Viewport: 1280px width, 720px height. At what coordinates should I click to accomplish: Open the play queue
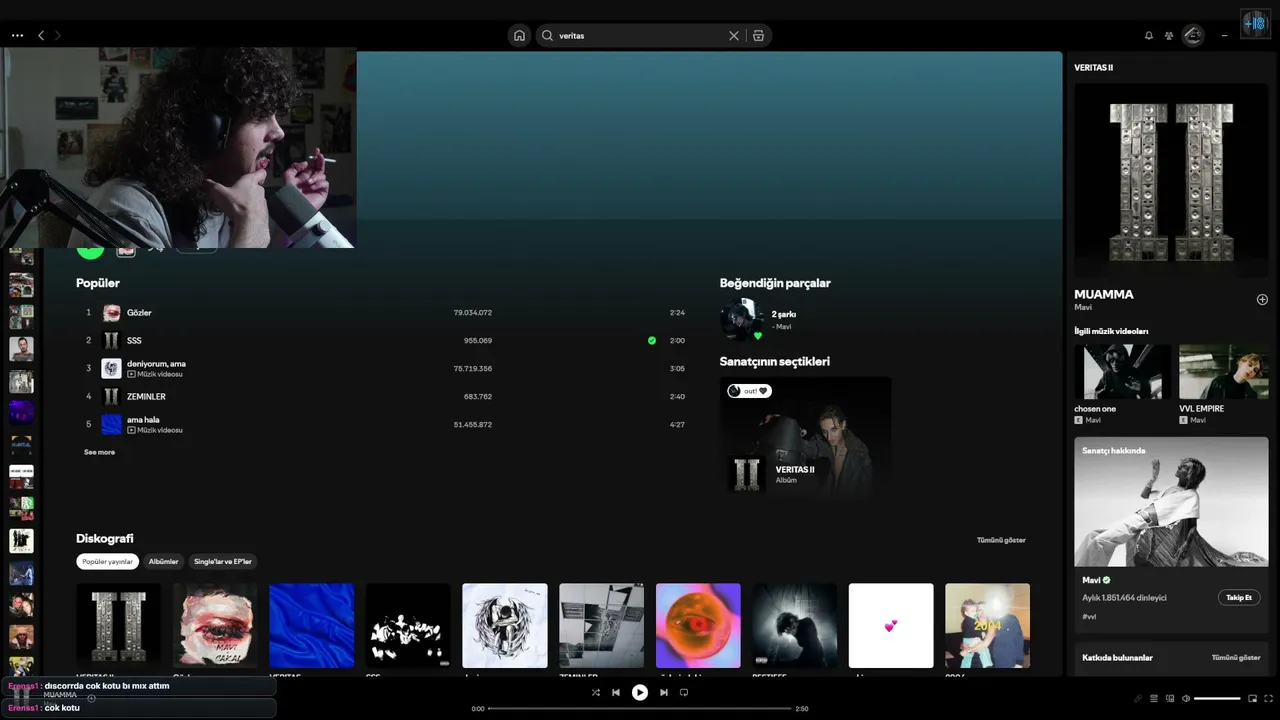tap(1154, 698)
